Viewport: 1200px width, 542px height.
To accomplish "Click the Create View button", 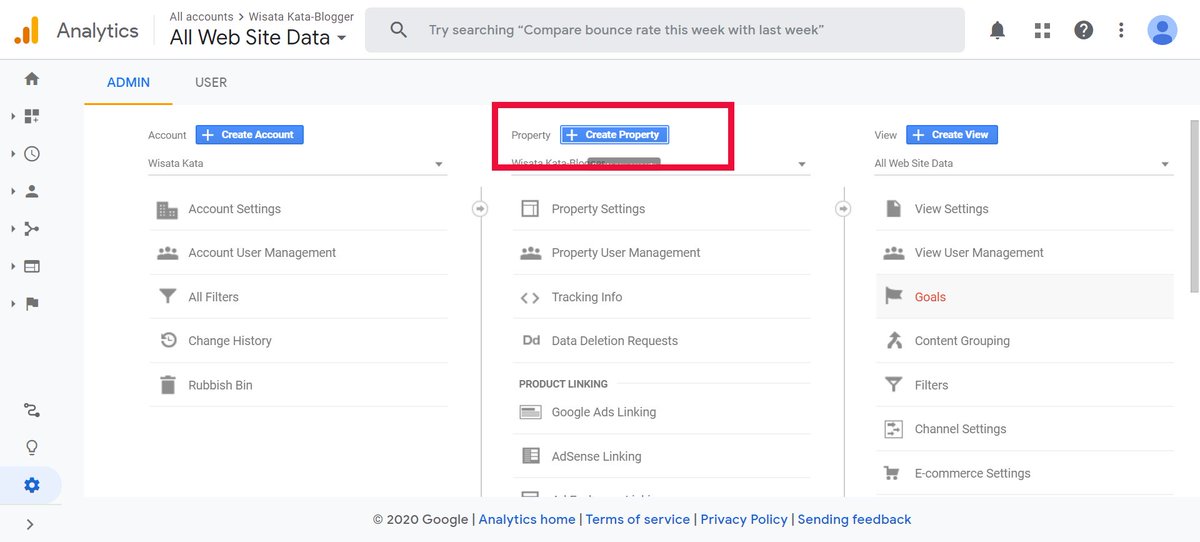I will [x=952, y=134].
